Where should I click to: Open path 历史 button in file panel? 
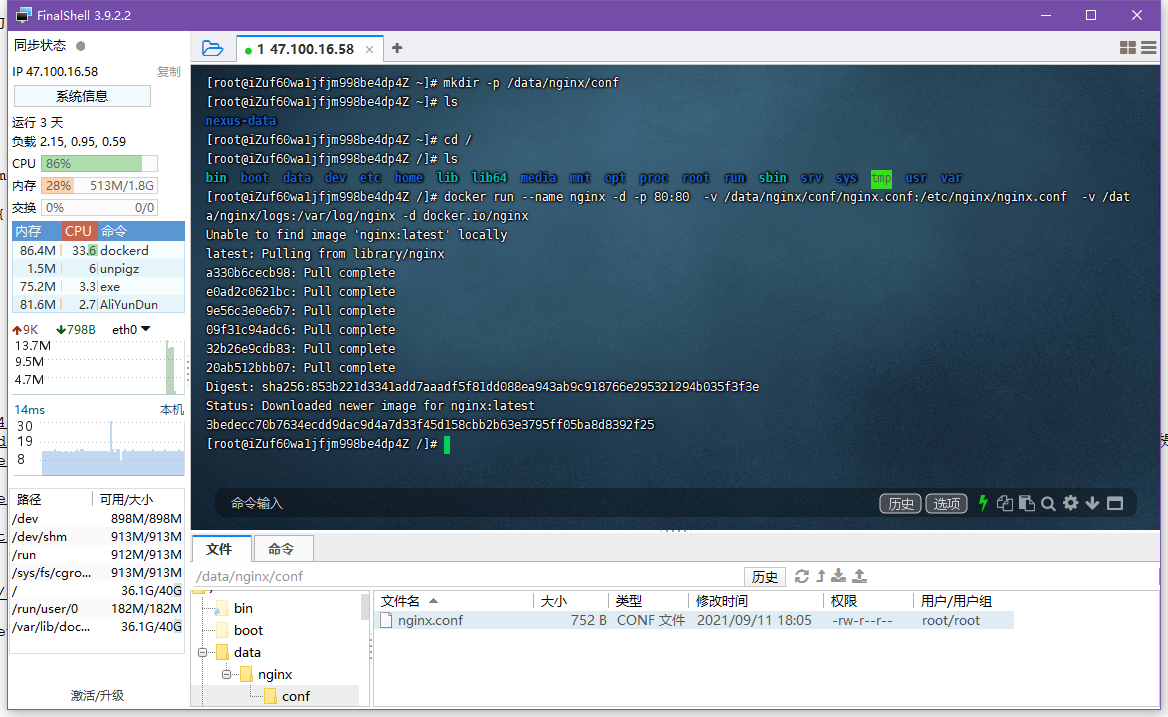click(765, 576)
